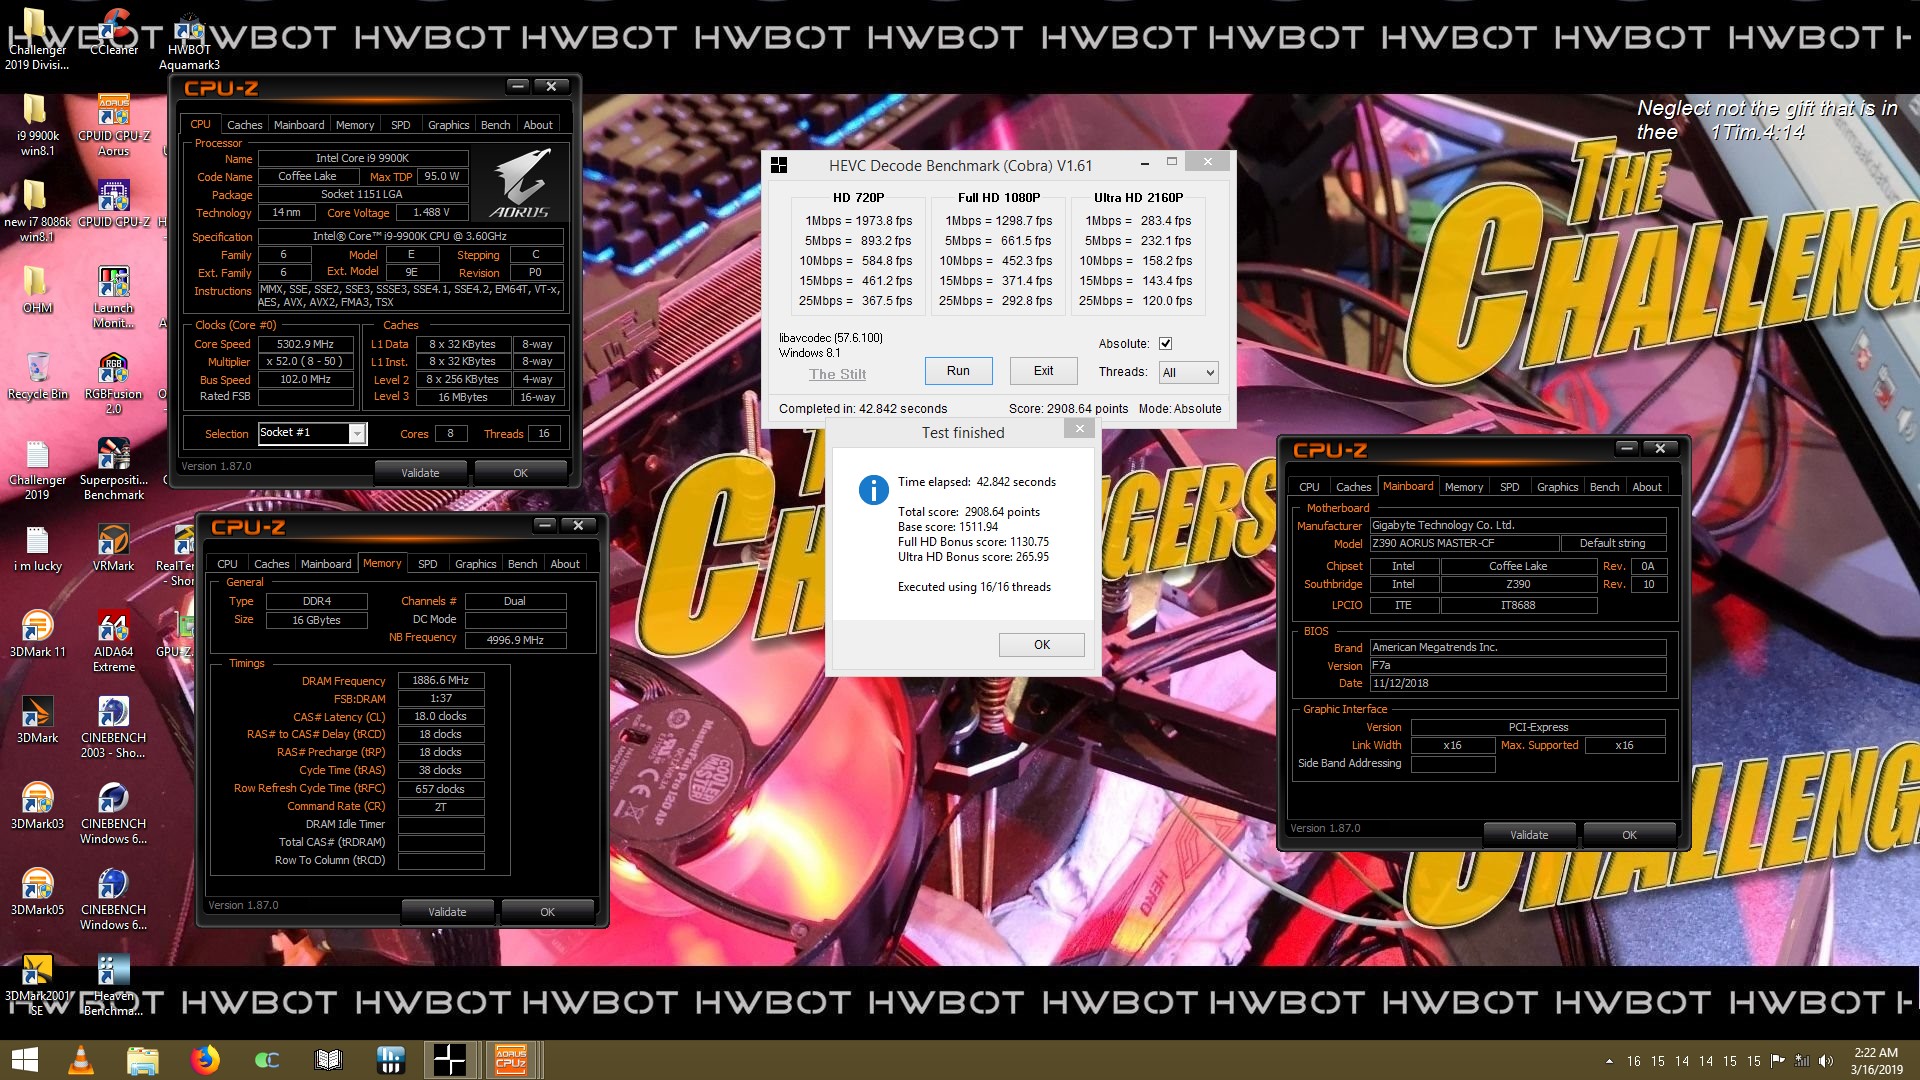The width and height of the screenshot is (1920, 1080).
Task: Click the HD 720P 1Mbps result 1973.8 fps
Action: 858,221
